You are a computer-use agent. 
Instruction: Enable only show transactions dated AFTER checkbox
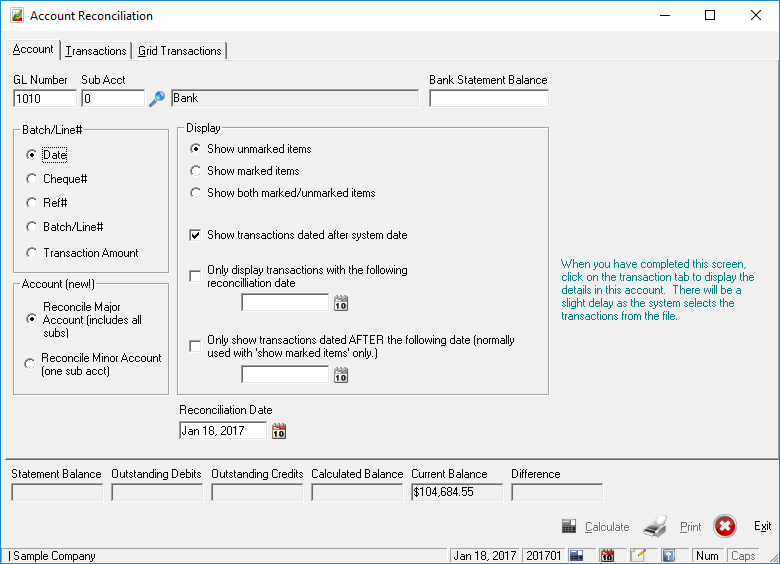(196, 346)
